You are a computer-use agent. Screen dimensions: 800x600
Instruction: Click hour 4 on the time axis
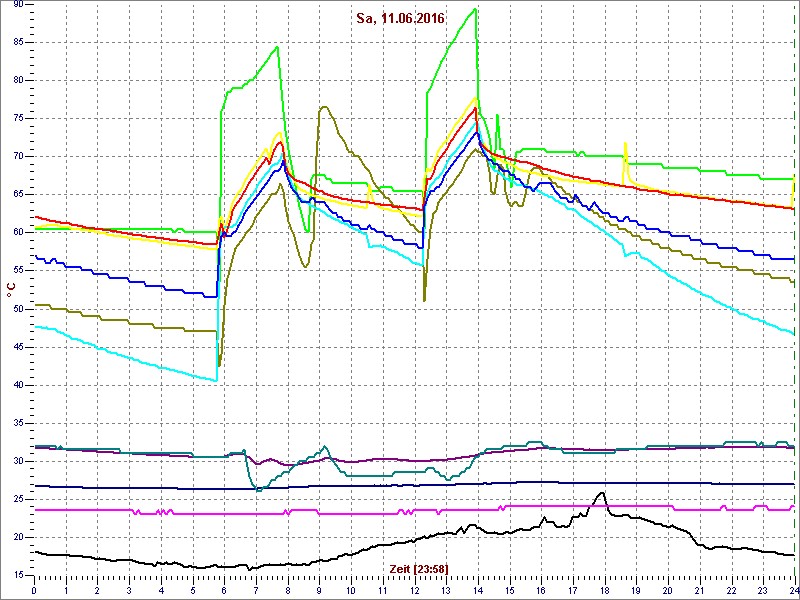coord(161,588)
